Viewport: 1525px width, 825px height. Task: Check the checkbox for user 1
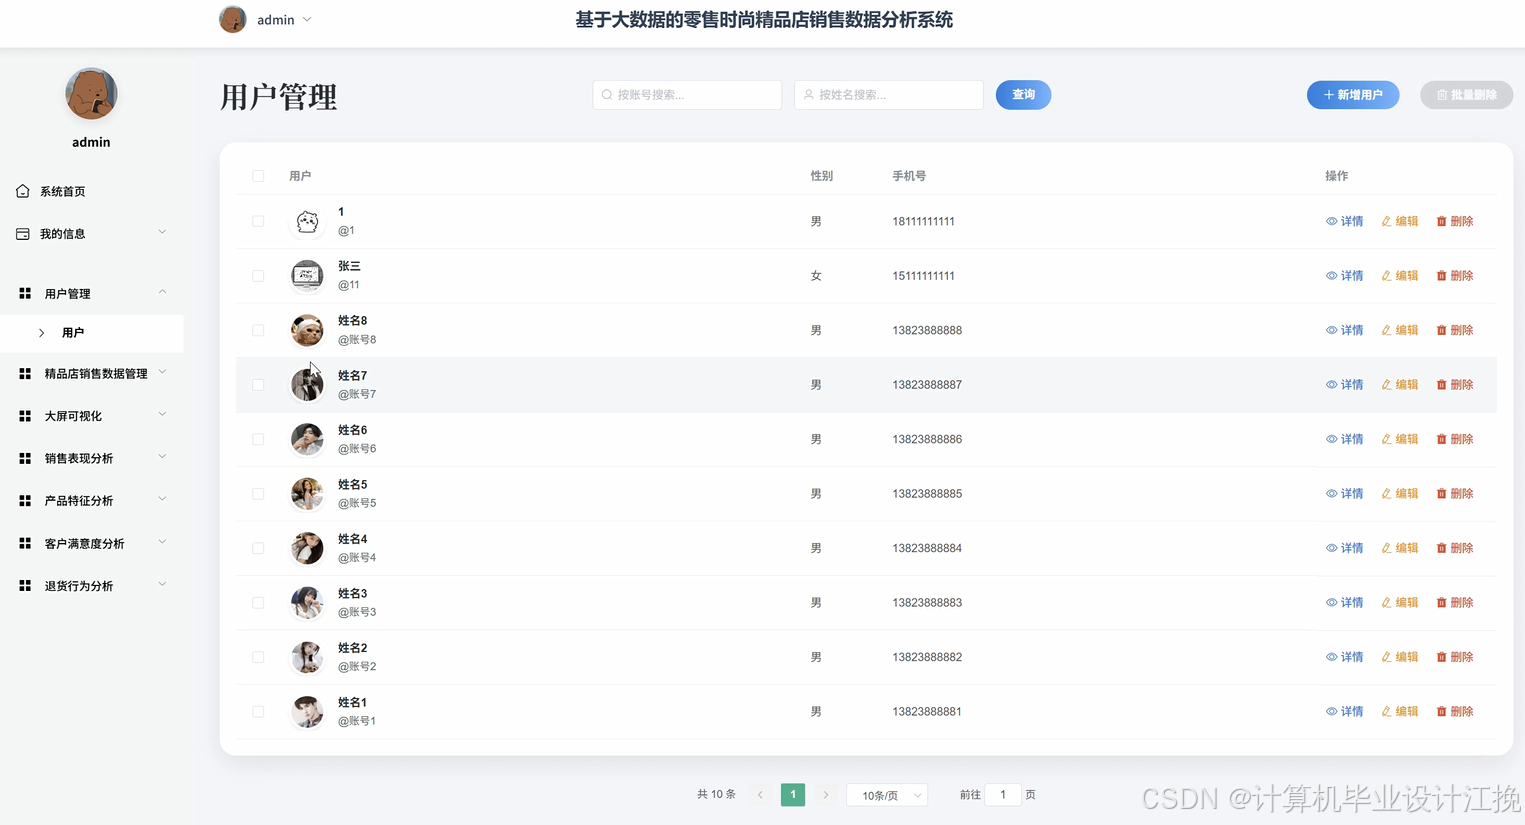tap(258, 221)
